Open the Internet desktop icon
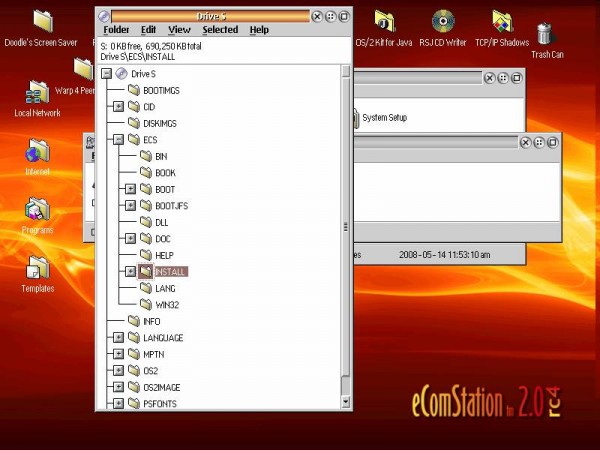This screenshot has width=600, height=450. [37, 152]
